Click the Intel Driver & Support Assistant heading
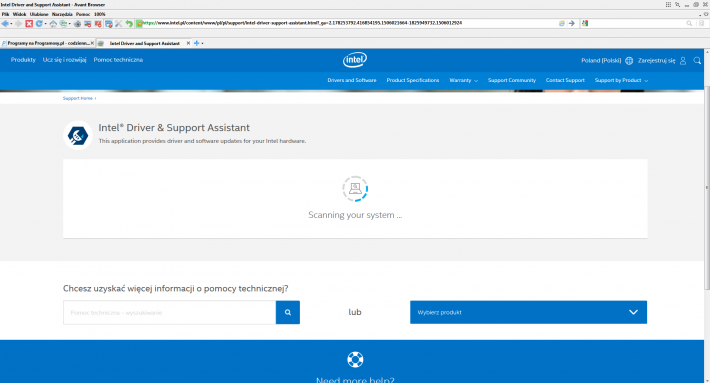The width and height of the screenshot is (710, 383). tap(174, 128)
